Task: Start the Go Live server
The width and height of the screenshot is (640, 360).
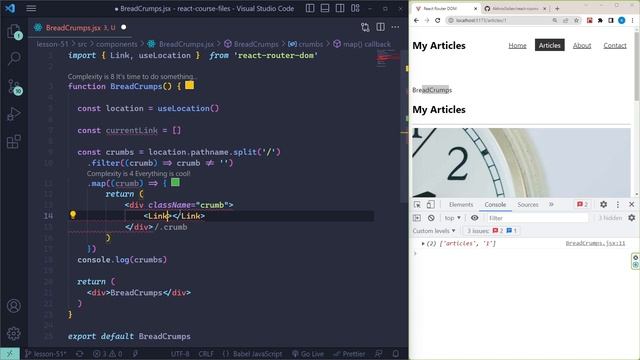Action: click(308, 354)
